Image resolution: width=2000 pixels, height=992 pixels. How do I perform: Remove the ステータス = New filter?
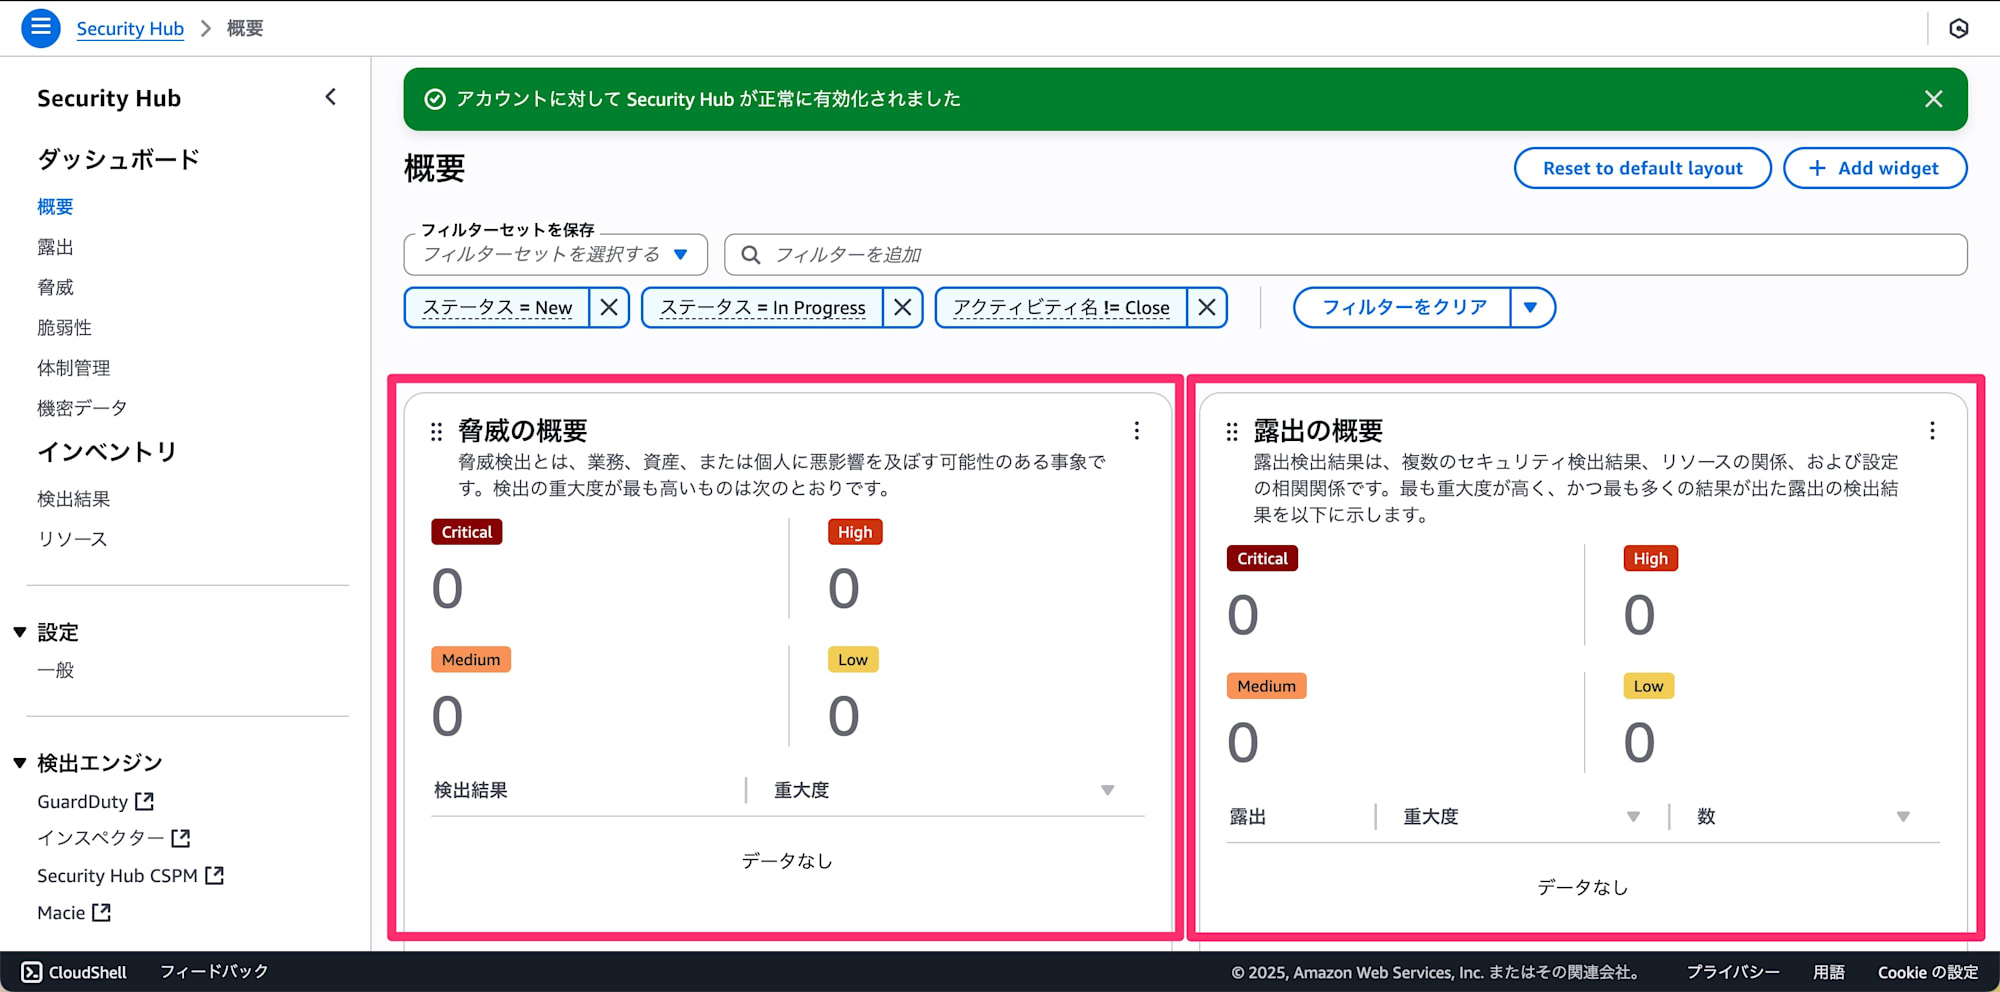609,307
